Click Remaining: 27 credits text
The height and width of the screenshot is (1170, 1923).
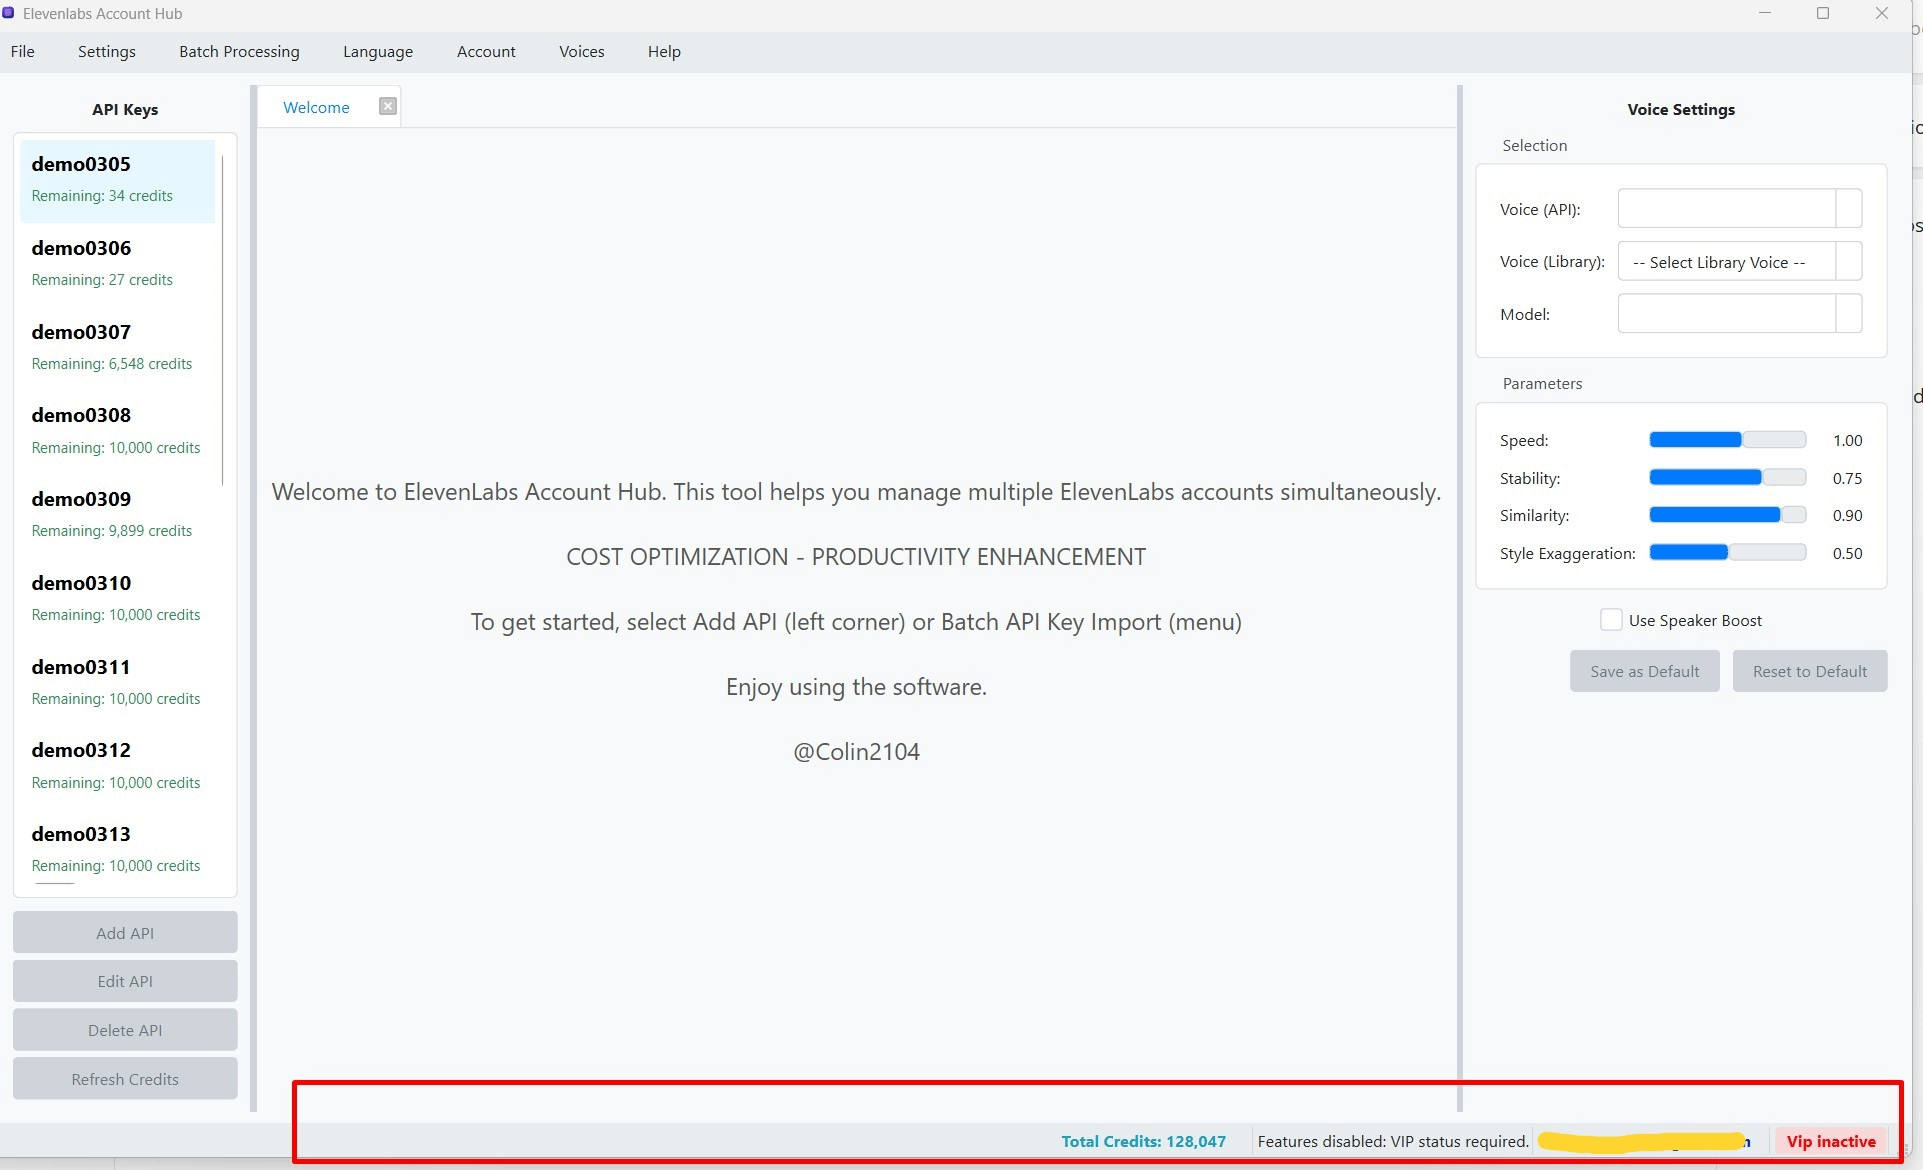tap(102, 280)
